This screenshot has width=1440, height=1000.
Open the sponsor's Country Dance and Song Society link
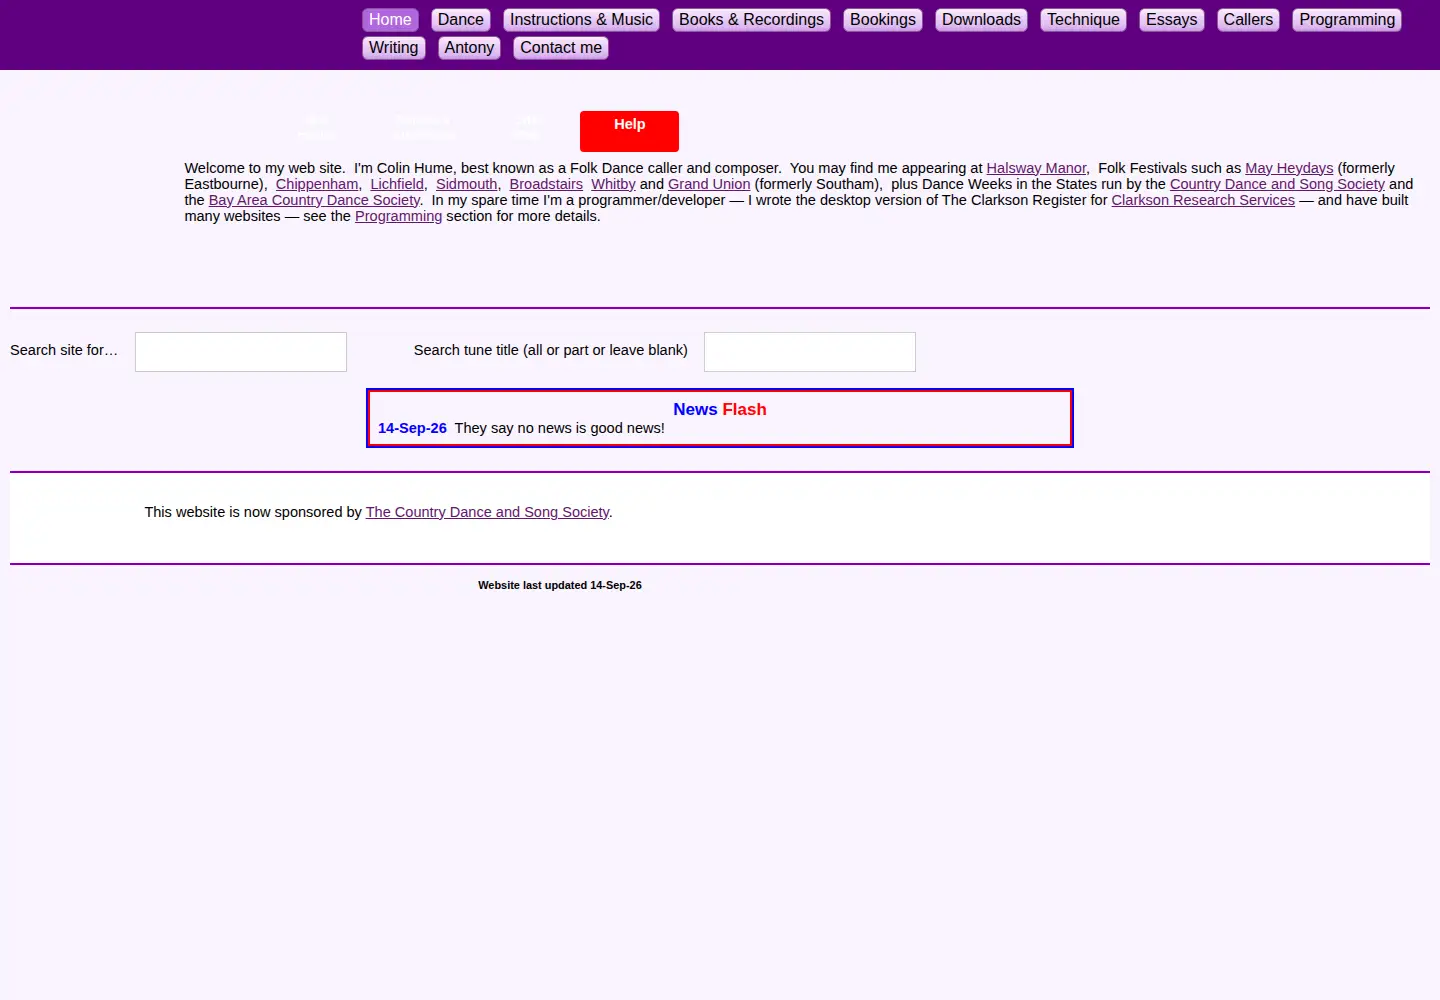click(x=487, y=512)
